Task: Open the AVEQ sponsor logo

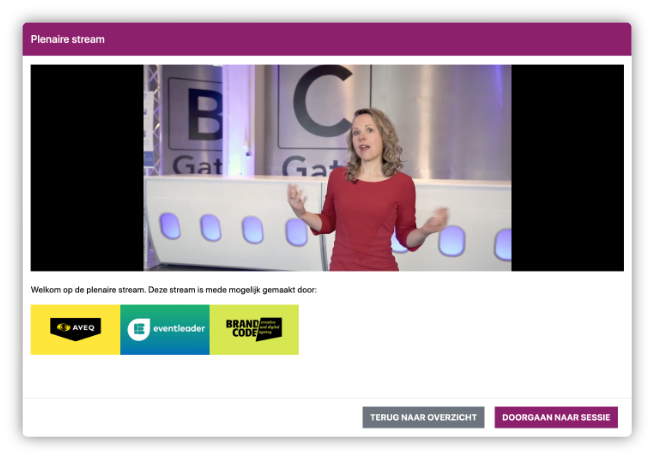Action: coord(75,330)
